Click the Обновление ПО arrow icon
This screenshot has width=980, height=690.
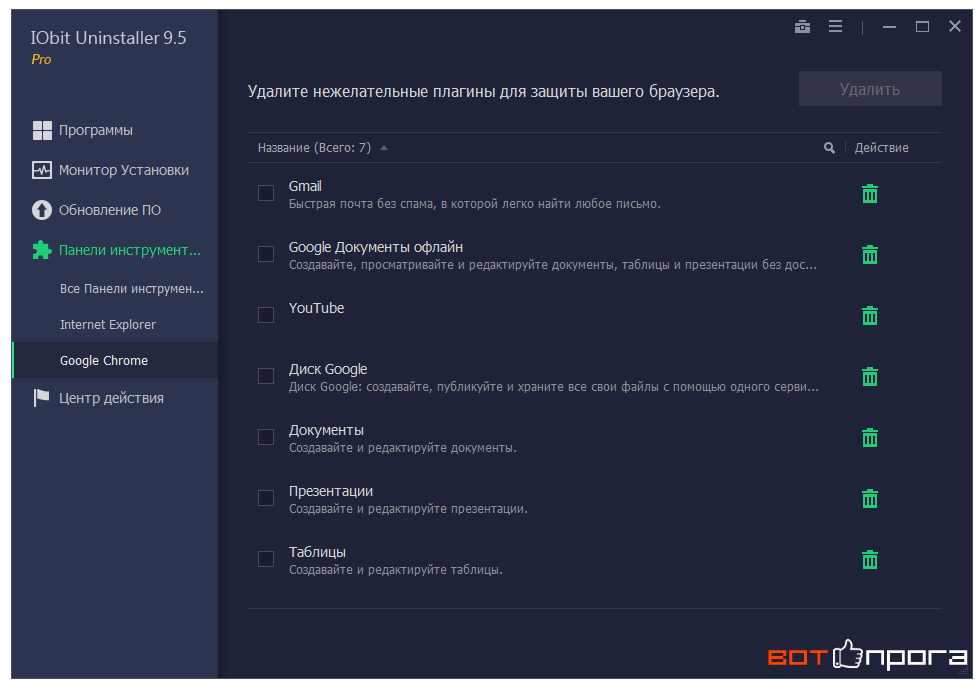(42, 210)
